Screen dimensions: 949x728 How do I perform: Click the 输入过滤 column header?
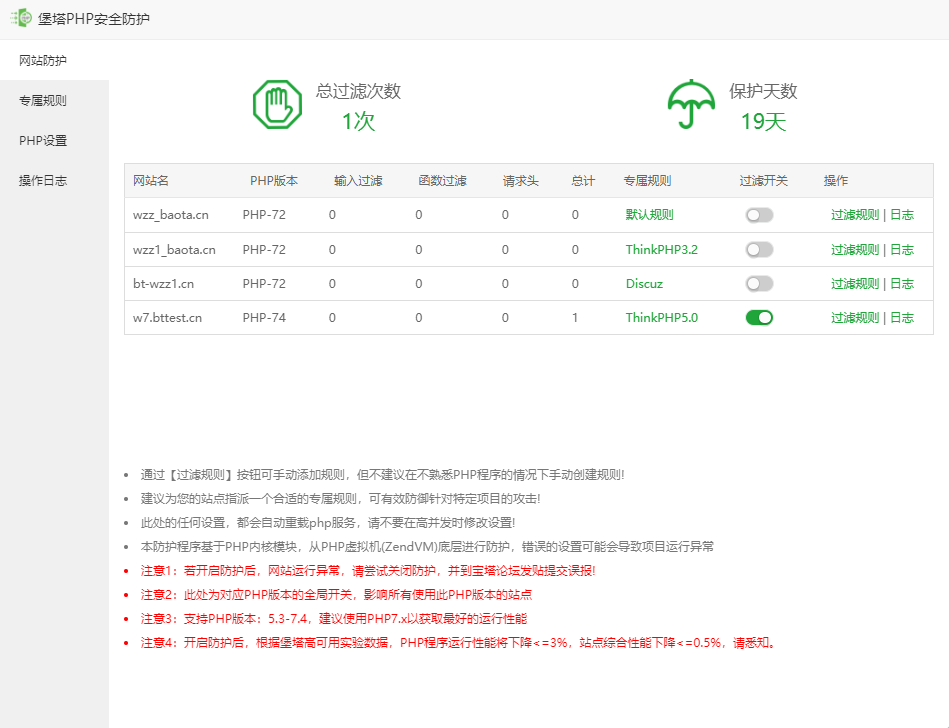pyautogui.click(x=358, y=180)
